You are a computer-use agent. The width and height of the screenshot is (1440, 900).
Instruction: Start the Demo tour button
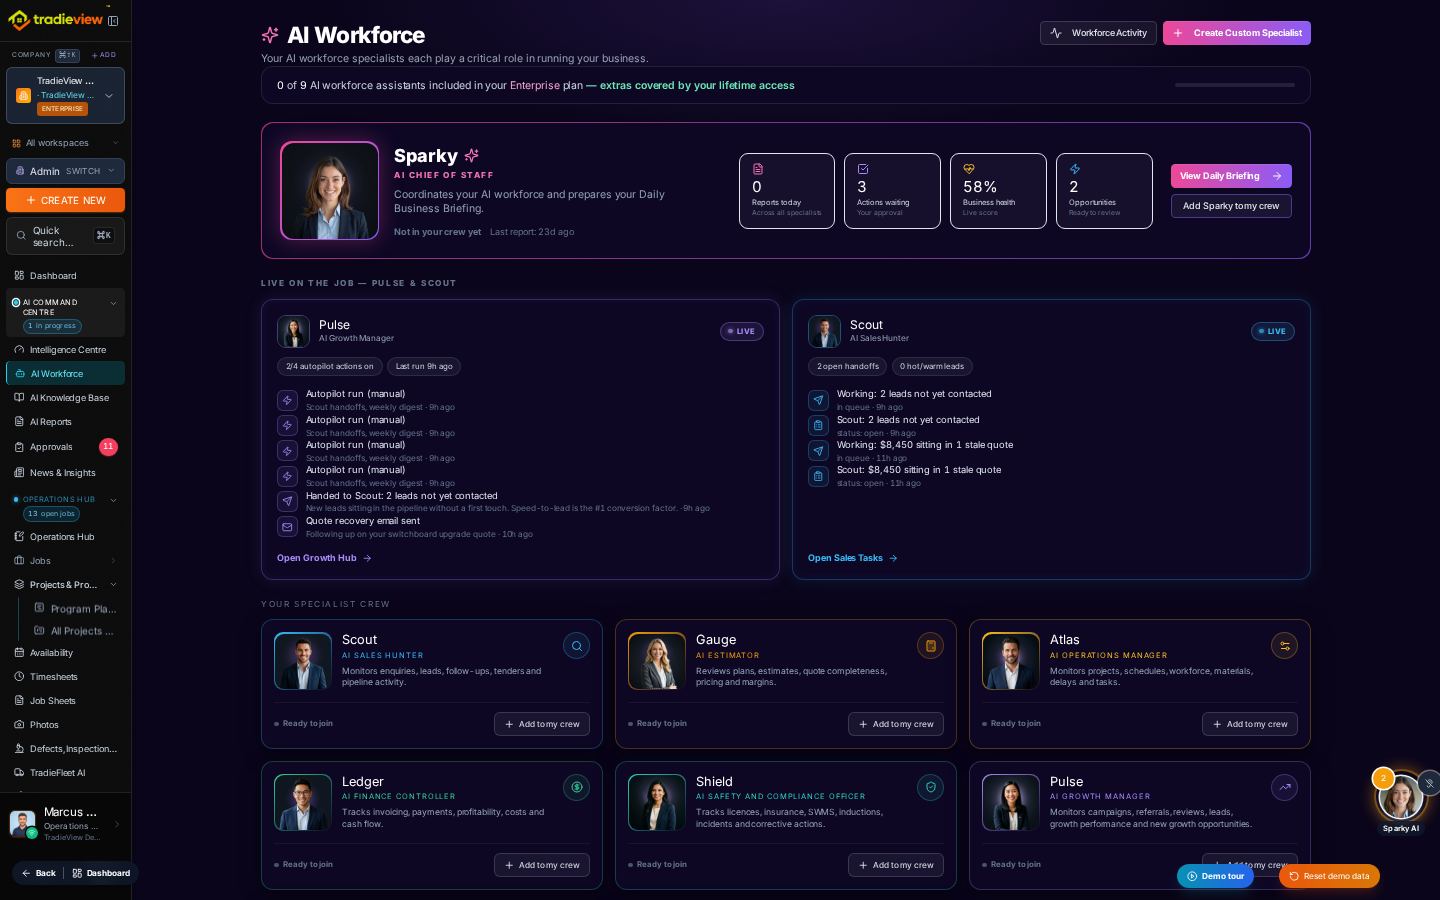(1215, 876)
